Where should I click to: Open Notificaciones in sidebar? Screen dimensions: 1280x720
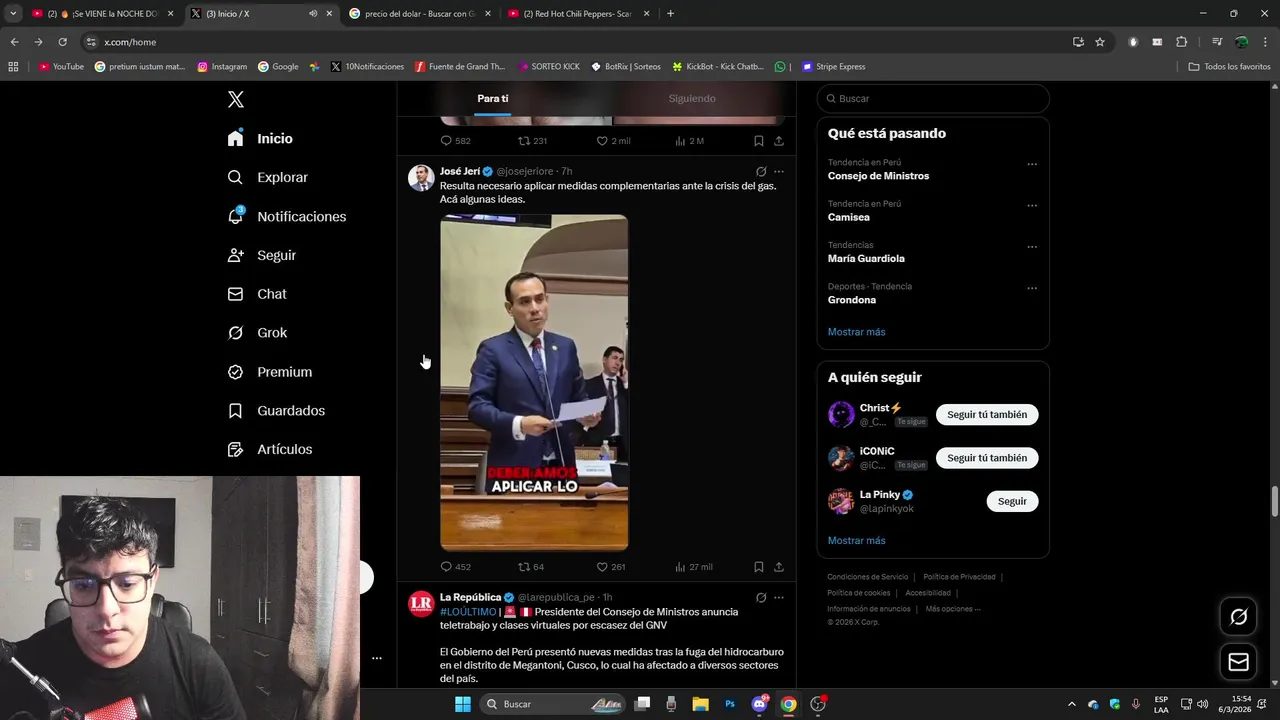coord(286,216)
